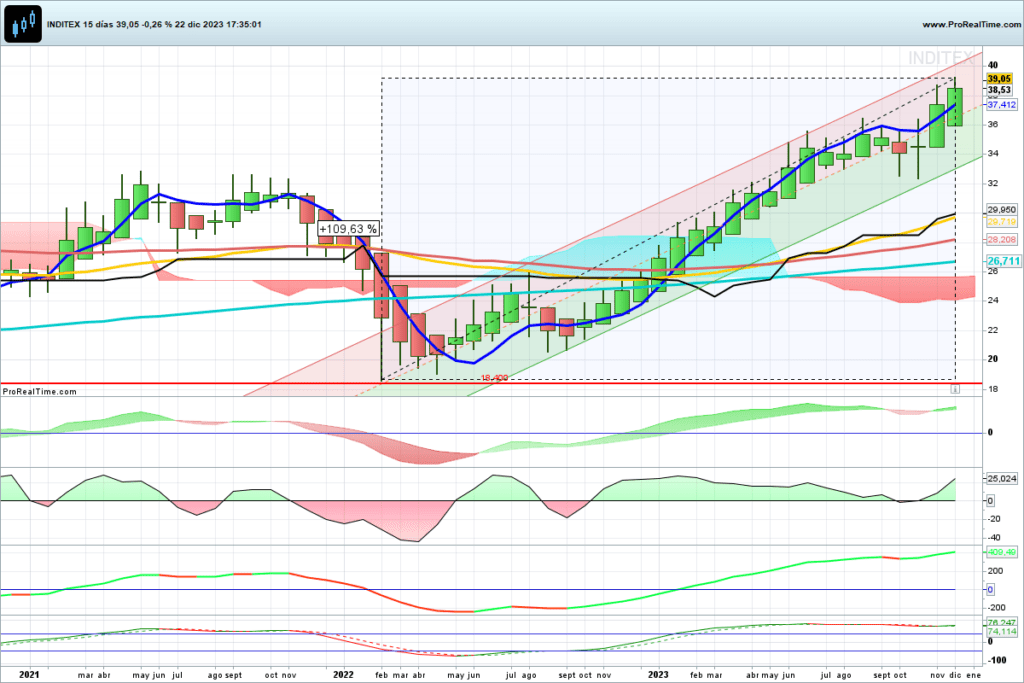Click the cyan 26,711 average value label

click(x=1003, y=261)
